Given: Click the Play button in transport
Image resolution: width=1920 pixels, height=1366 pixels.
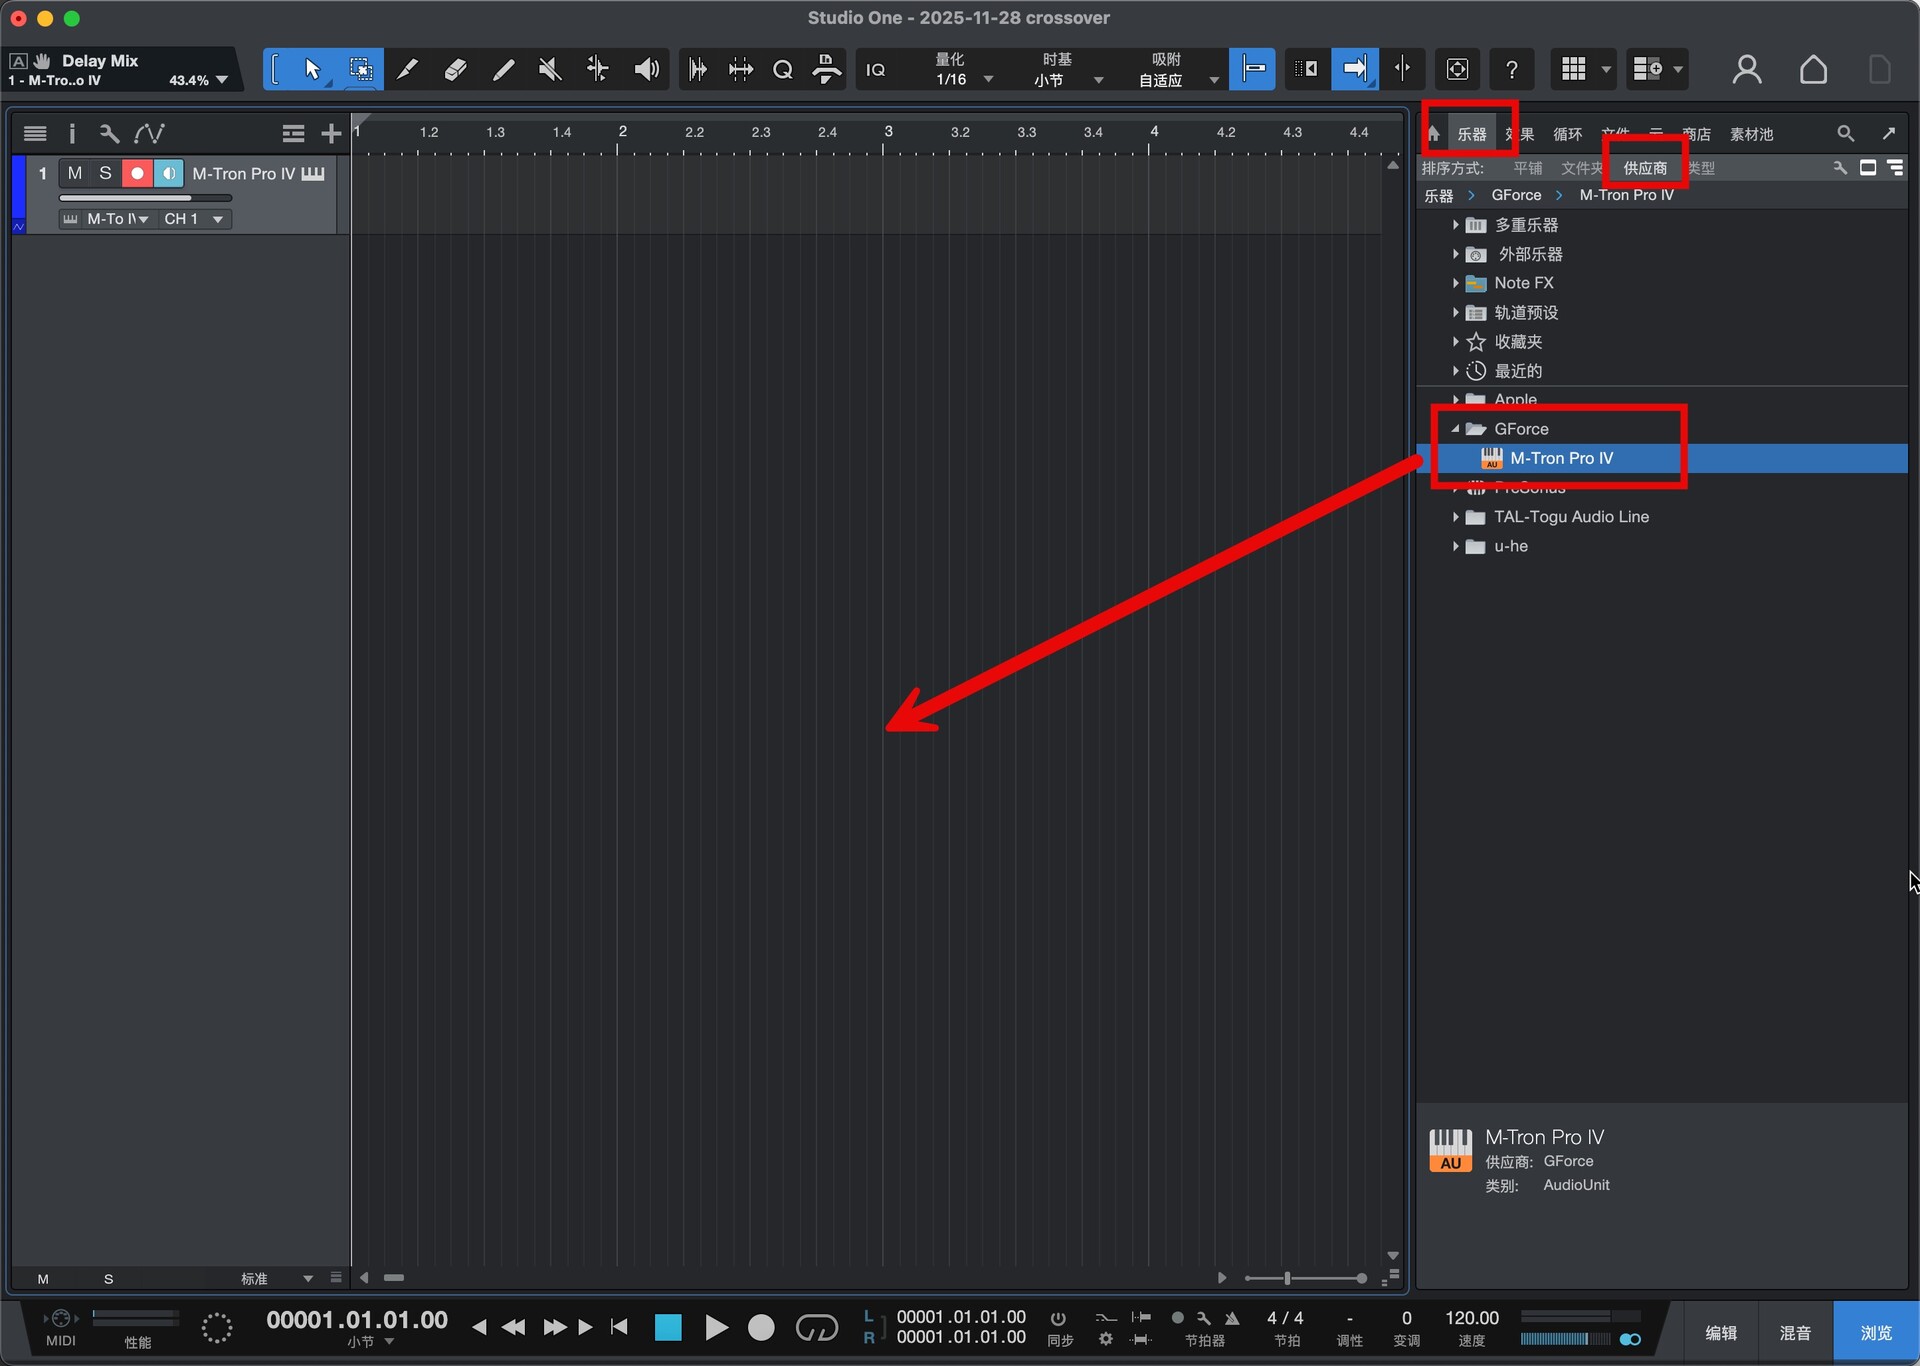Looking at the screenshot, I should [716, 1328].
